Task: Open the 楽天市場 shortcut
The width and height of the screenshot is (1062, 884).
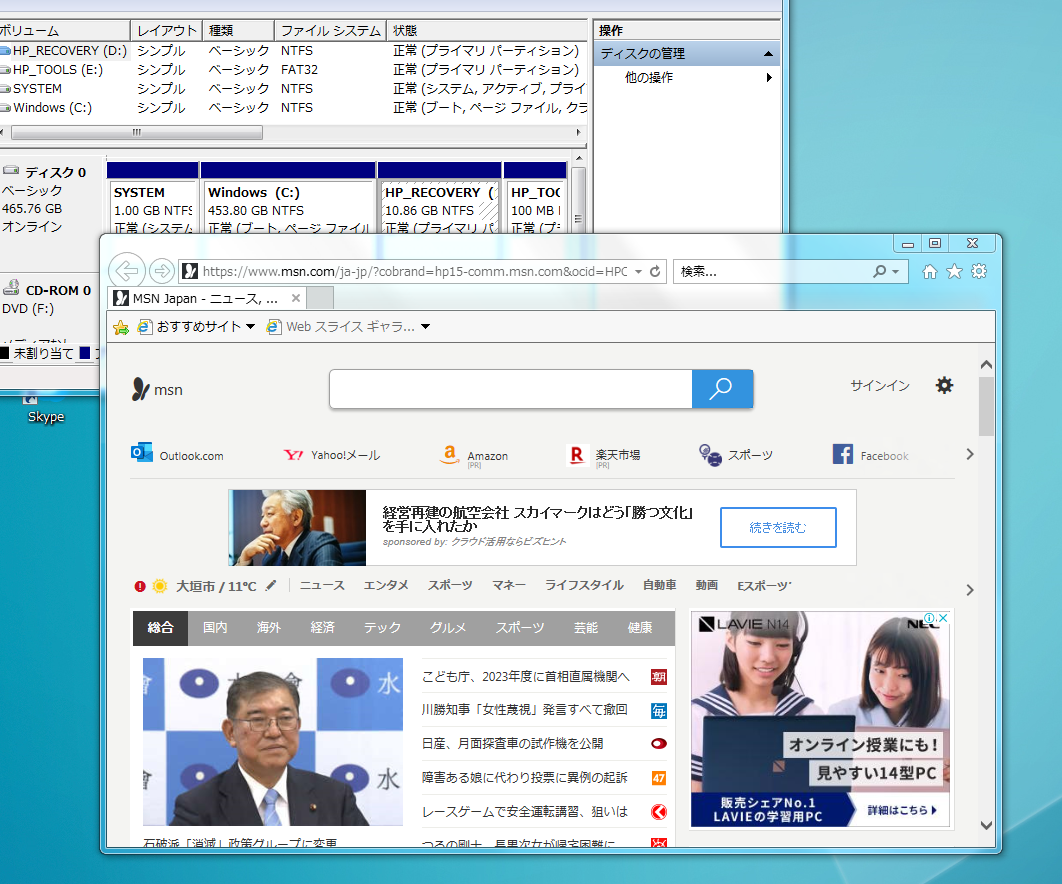Action: click(603, 455)
